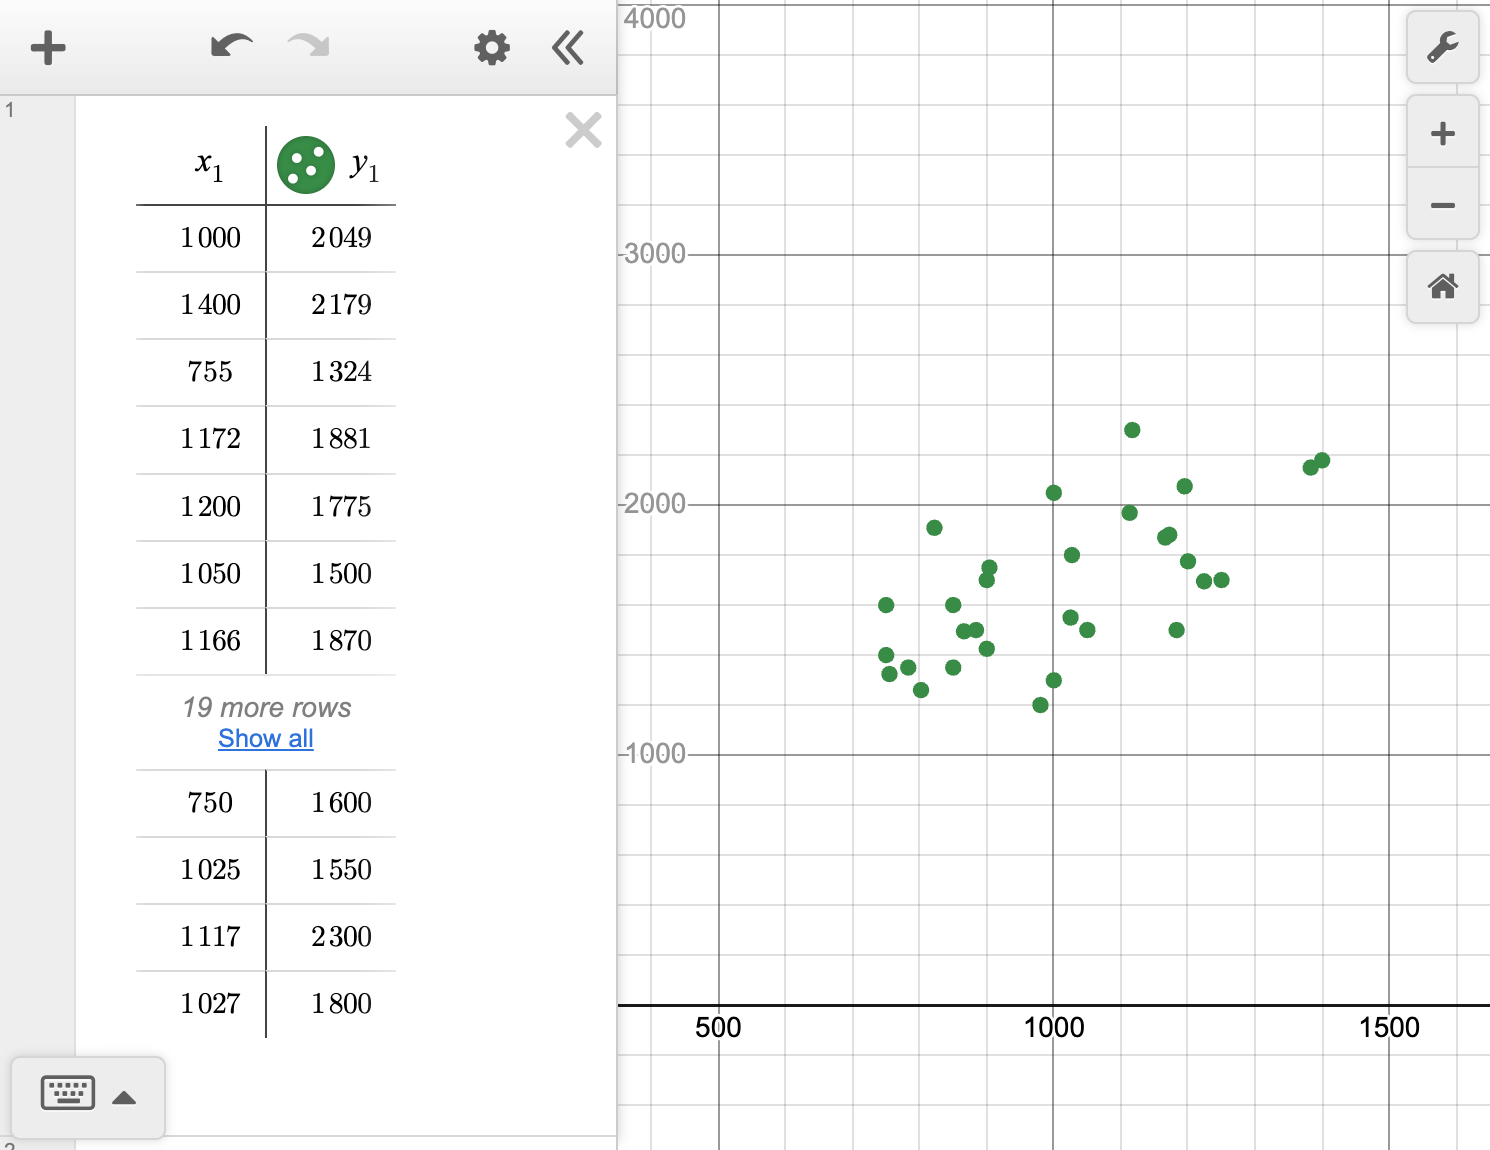1490x1150 pixels.
Task: Zoom out on the graph
Action: pos(1442,205)
